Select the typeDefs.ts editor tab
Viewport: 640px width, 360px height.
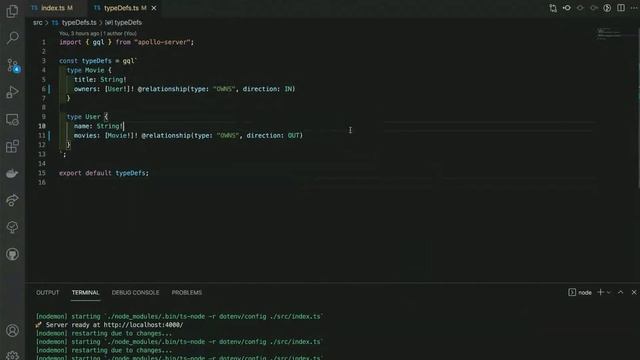121,8
